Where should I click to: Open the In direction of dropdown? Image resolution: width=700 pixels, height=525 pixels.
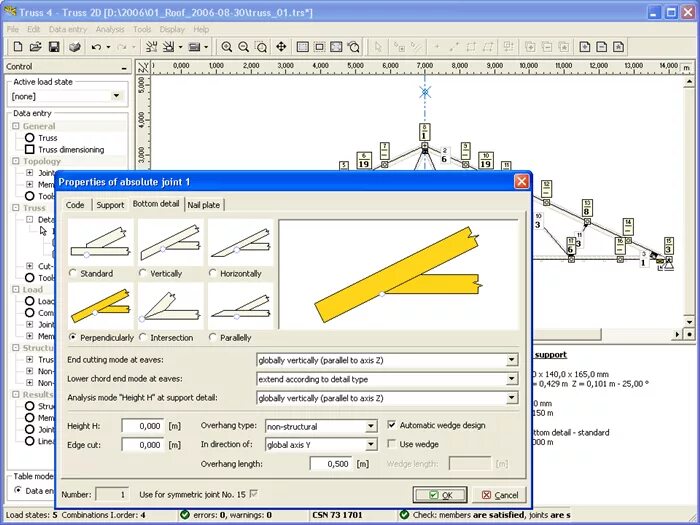pyautogui.click(x=371, y=445)
